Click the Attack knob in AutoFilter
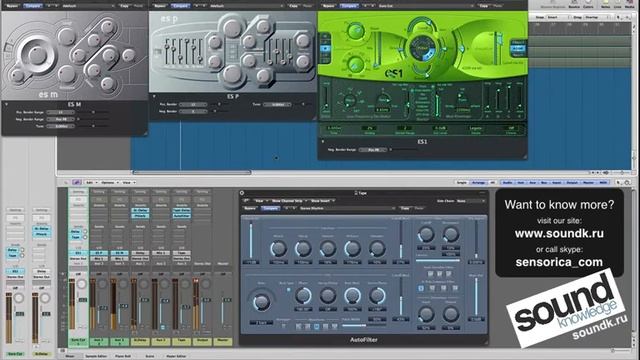The height and width of the screenshot is (360, 640). [x=278, y=248]
